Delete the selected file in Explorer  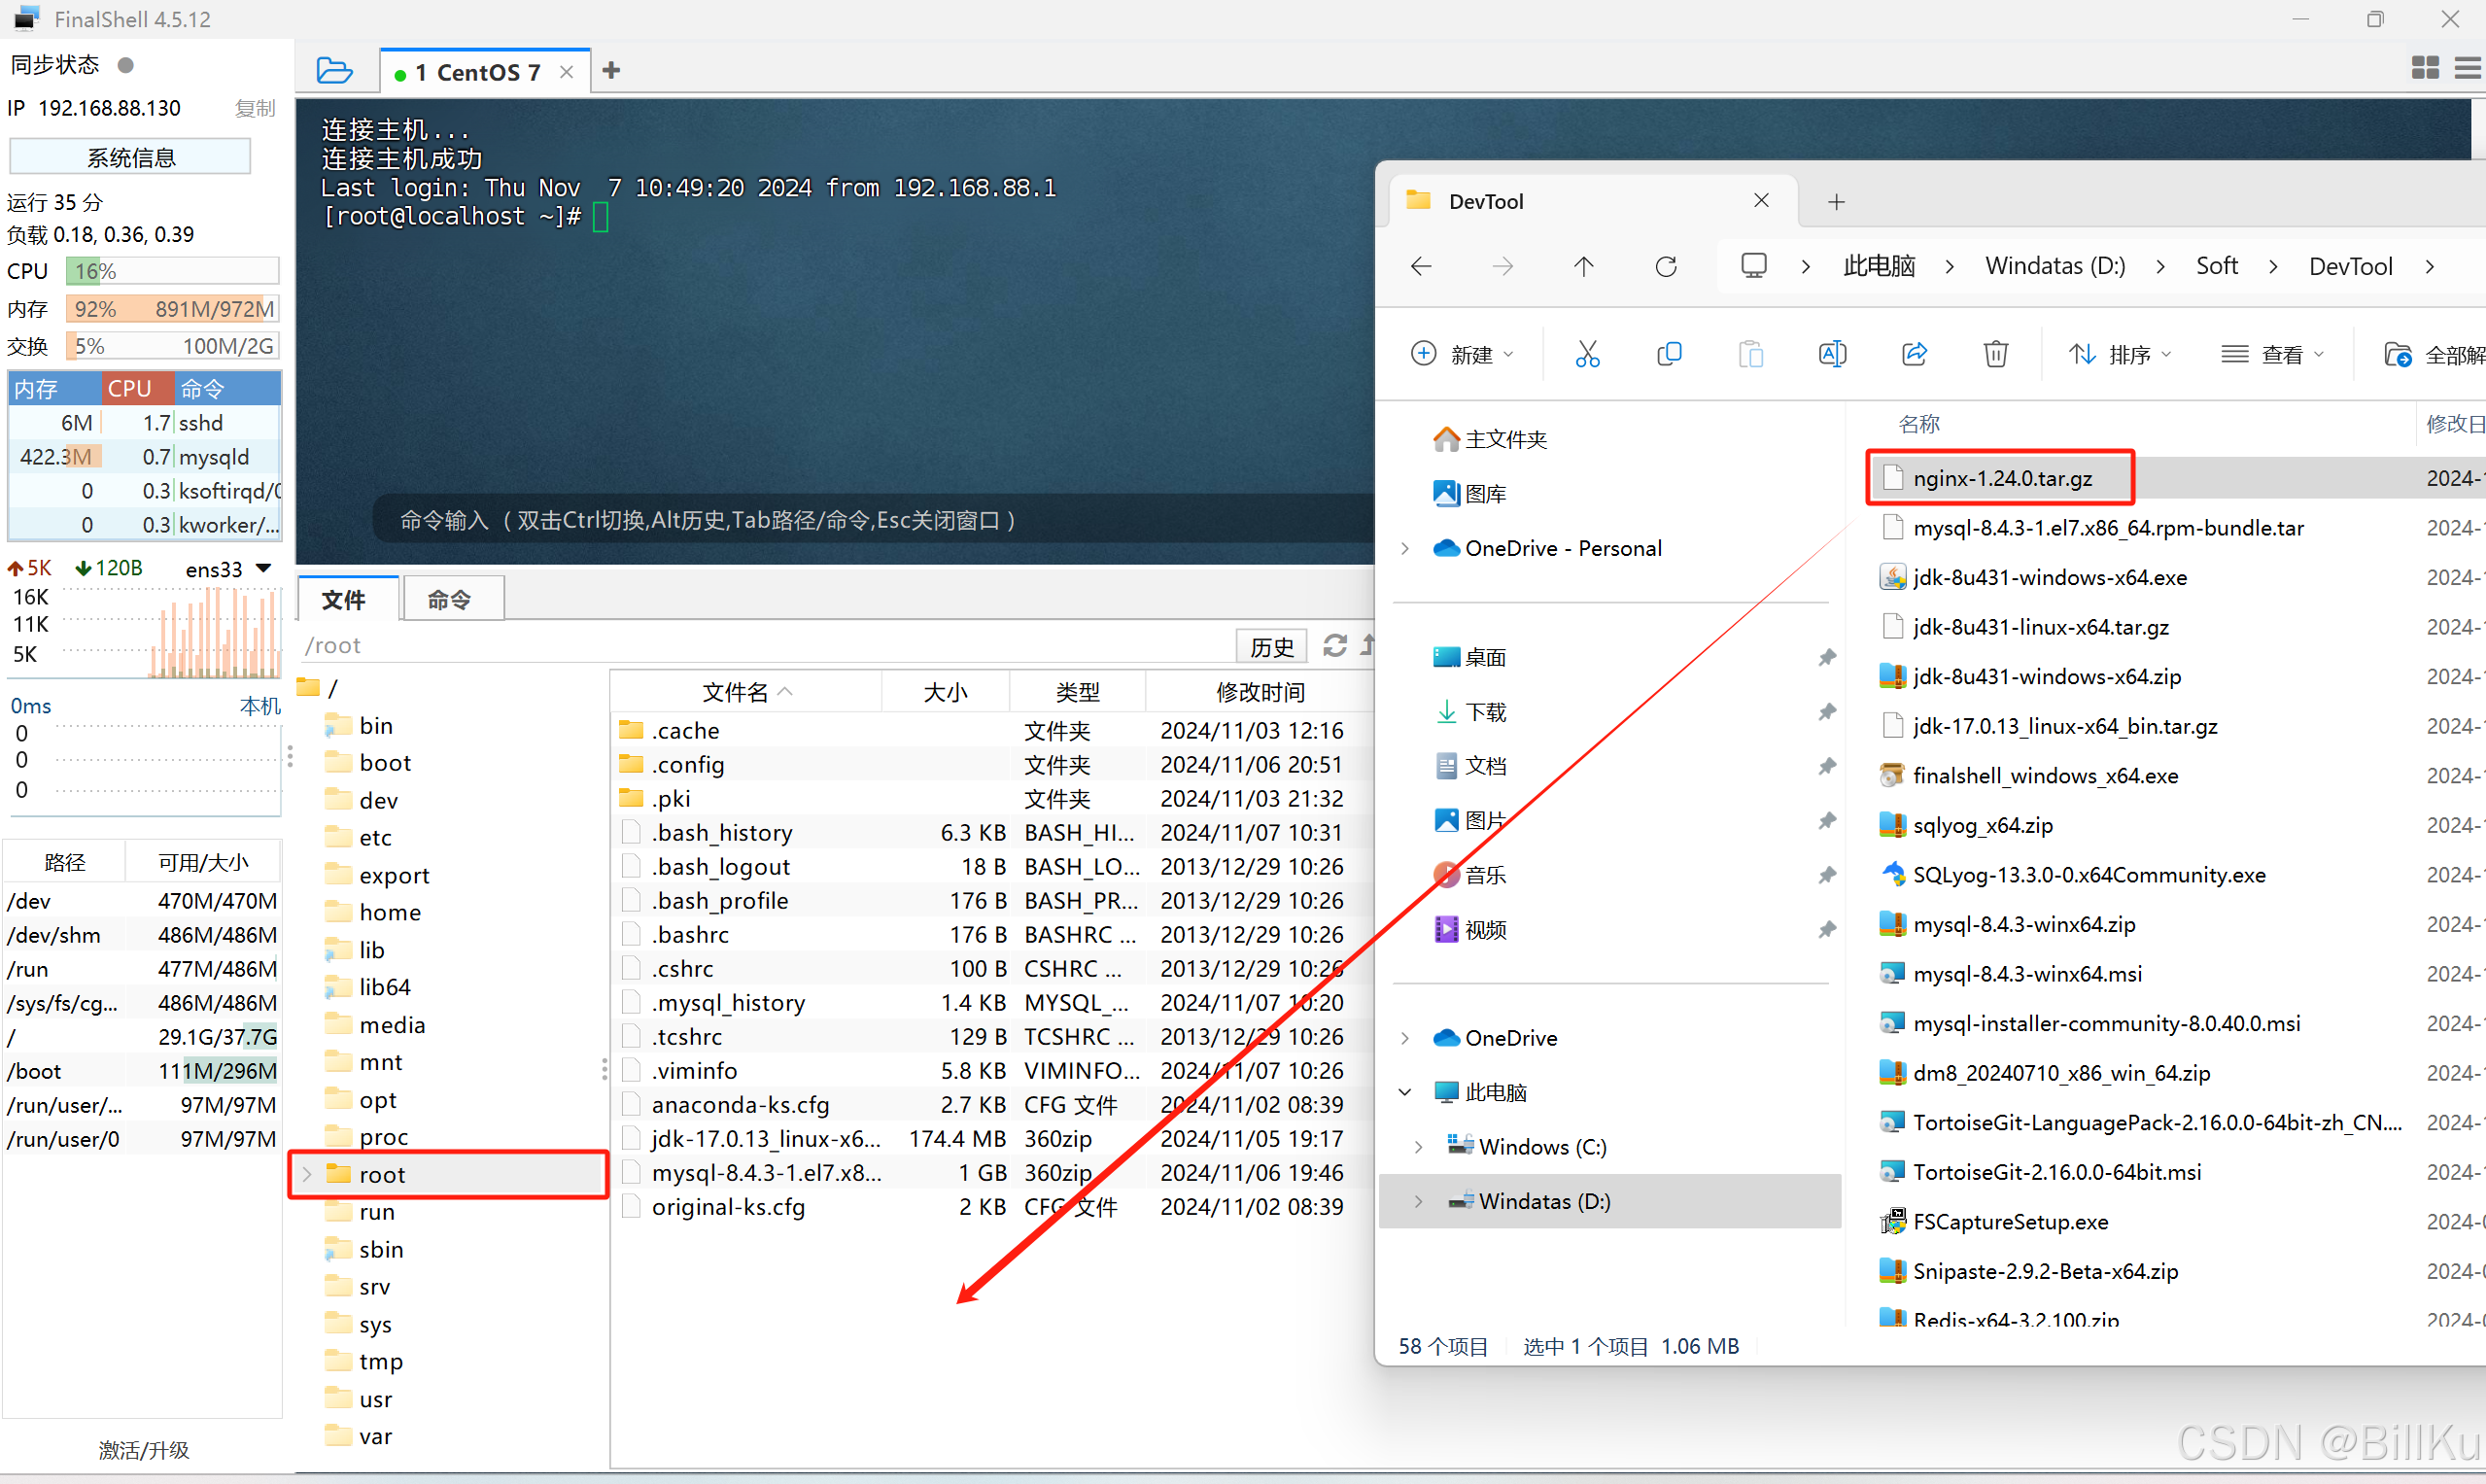[1996, 354]
